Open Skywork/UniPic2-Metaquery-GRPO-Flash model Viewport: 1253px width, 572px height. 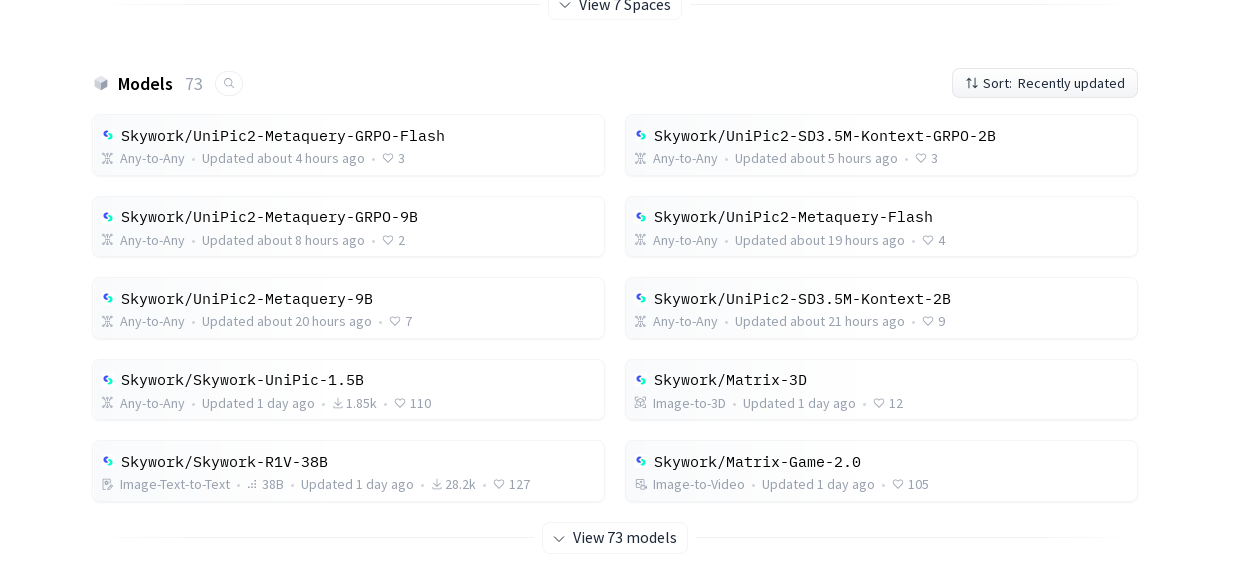click(x=348, y=145)
